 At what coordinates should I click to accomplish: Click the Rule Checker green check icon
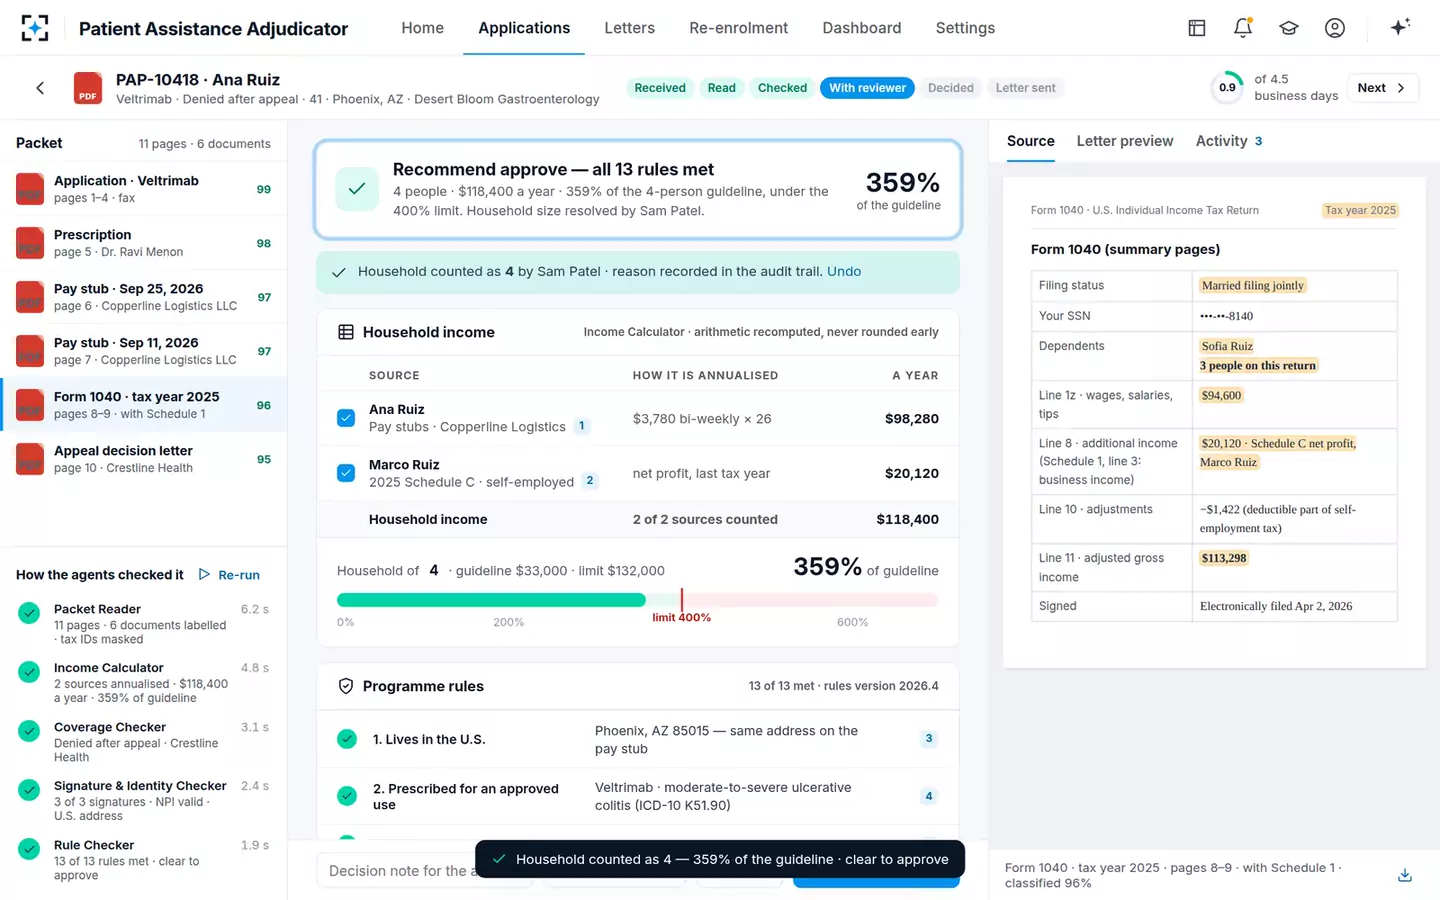coord(29,848)
